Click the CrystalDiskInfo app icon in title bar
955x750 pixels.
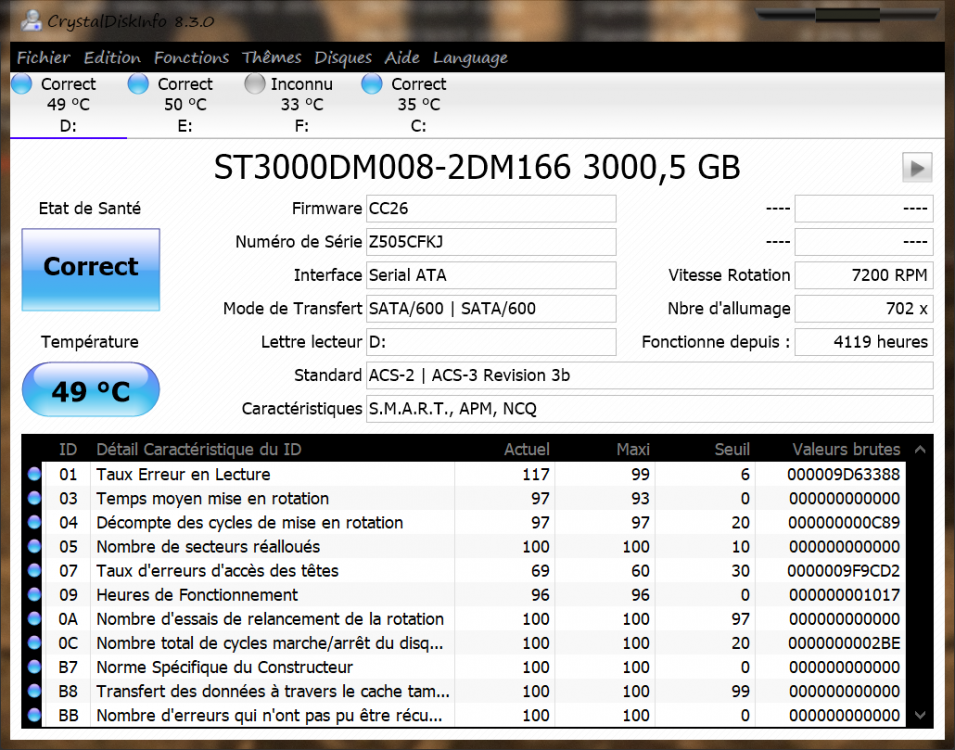click(x=32, y=20)
